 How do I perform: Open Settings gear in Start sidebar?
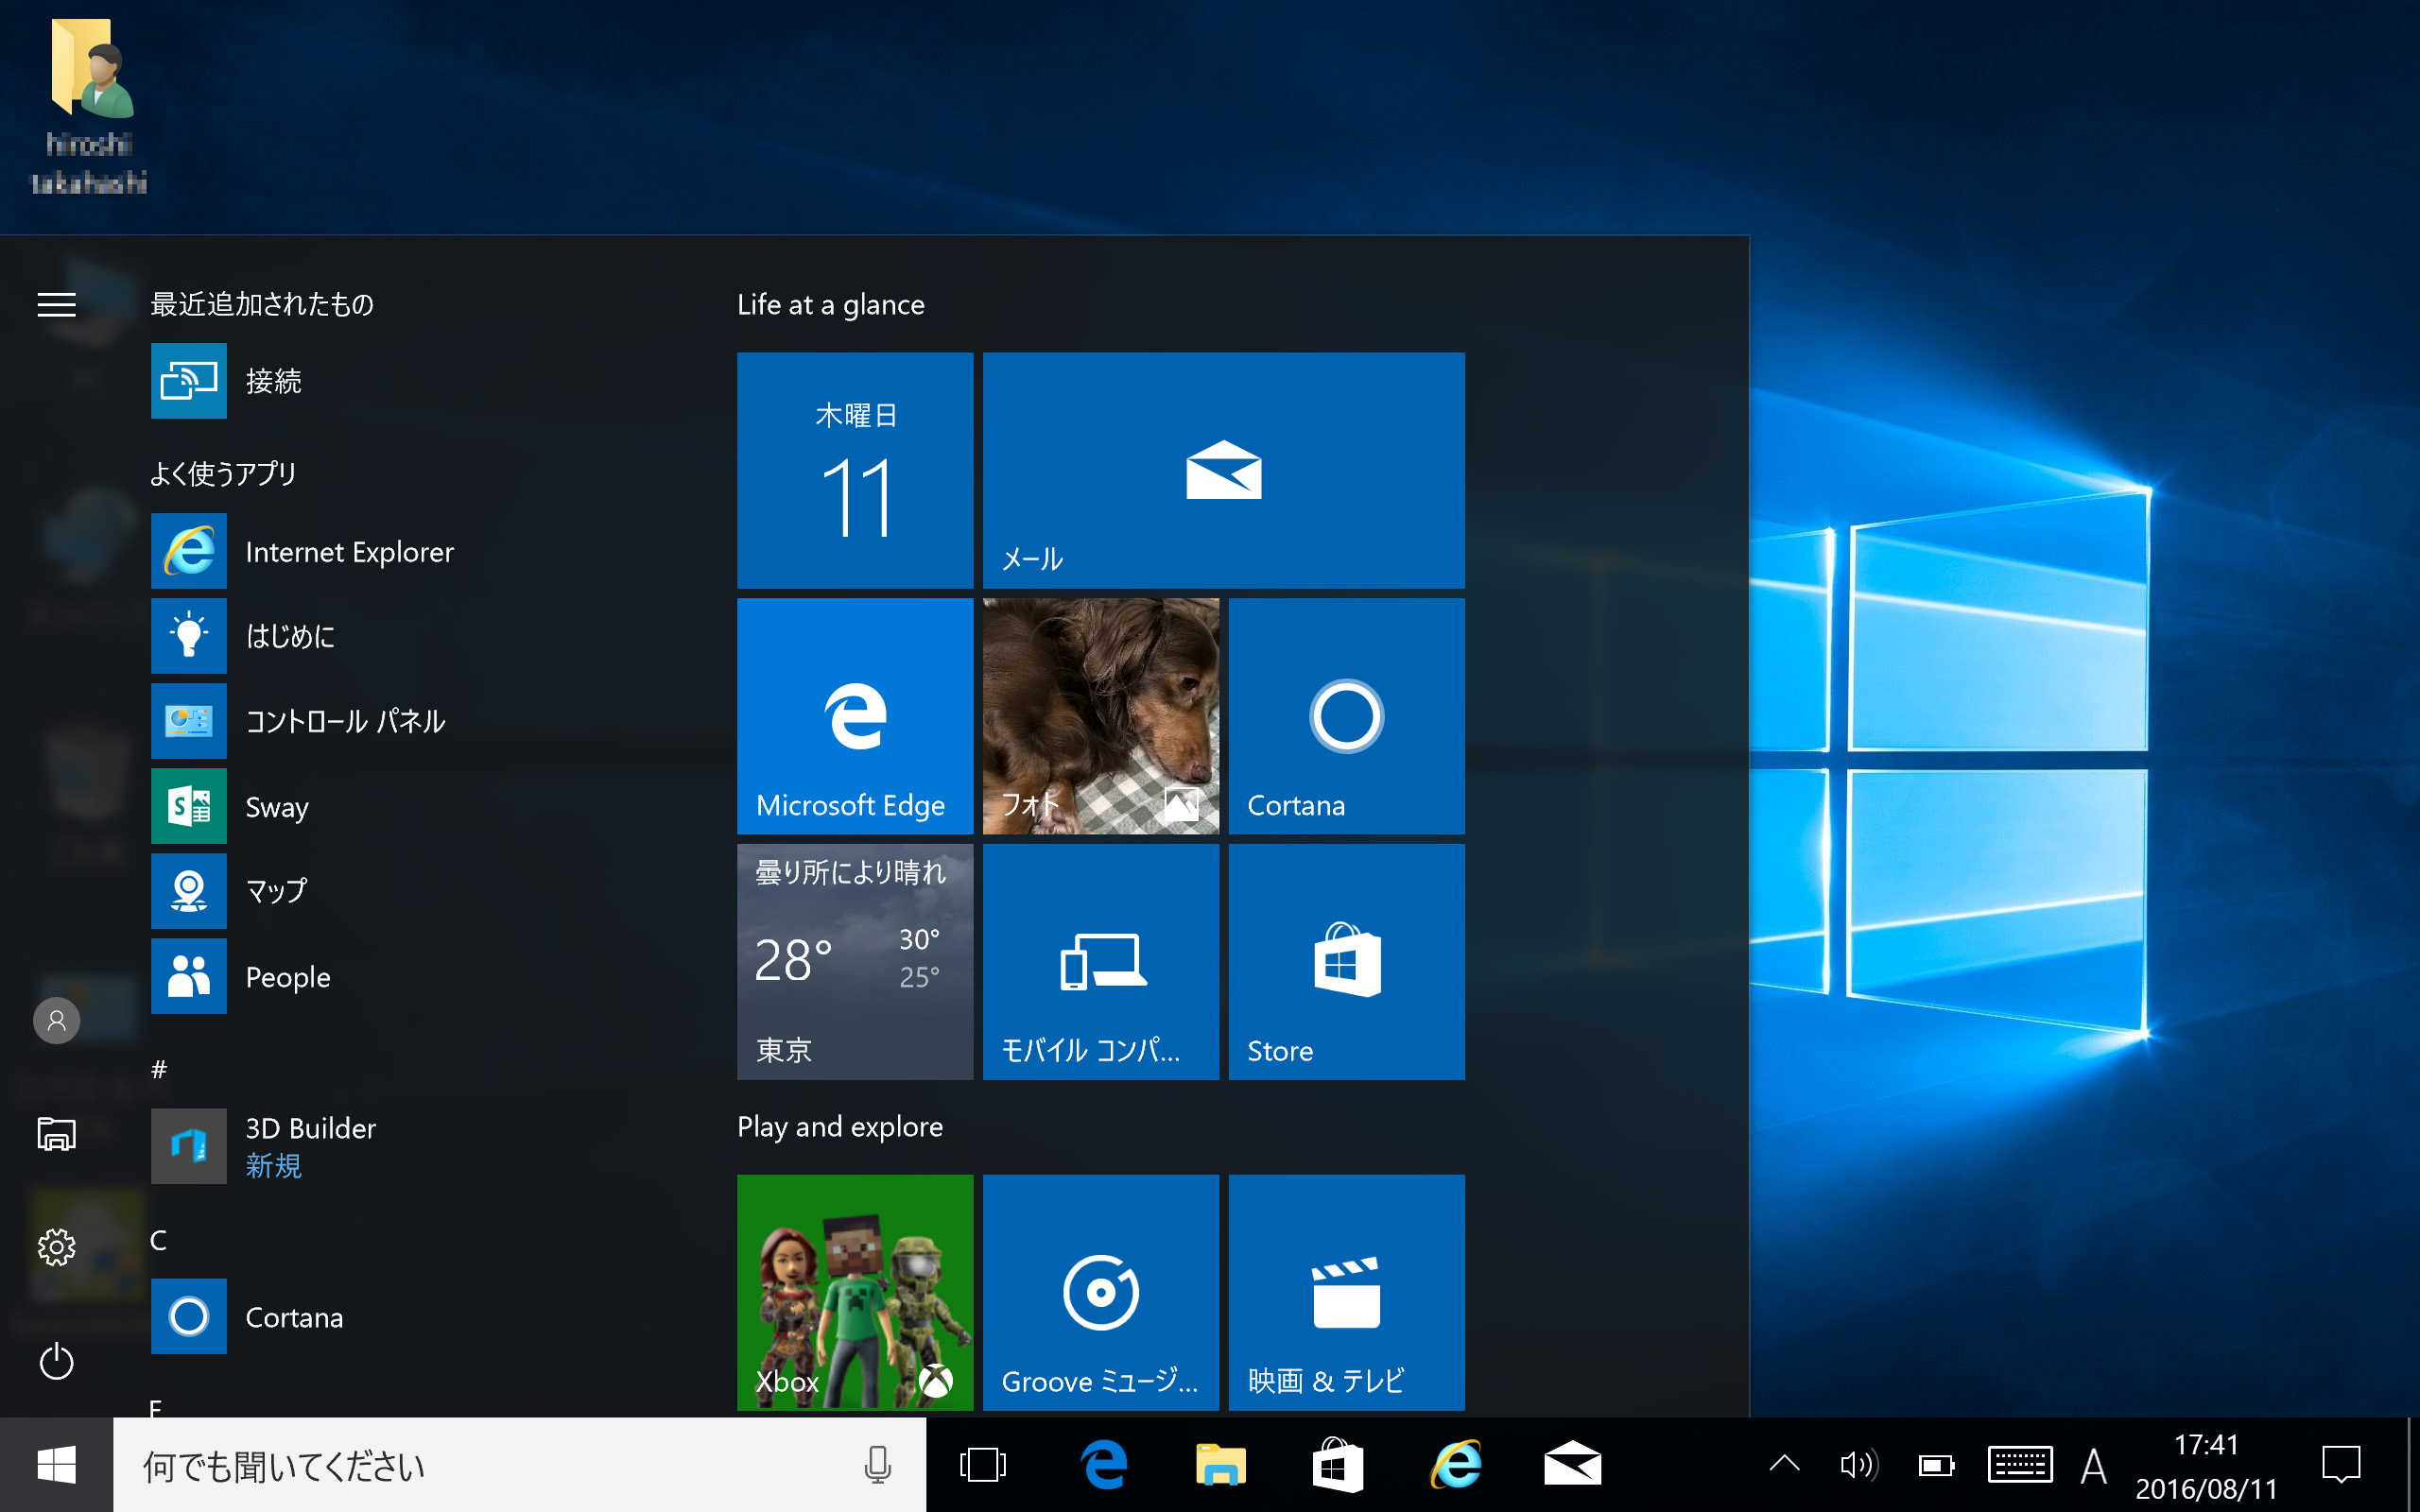[x=57, y=1247]
